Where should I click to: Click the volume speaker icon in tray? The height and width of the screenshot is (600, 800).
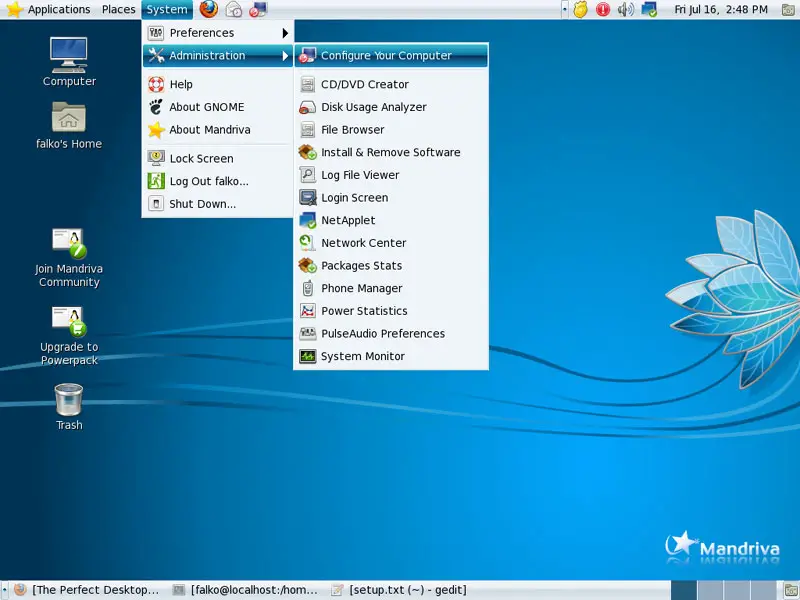point(626,10)
